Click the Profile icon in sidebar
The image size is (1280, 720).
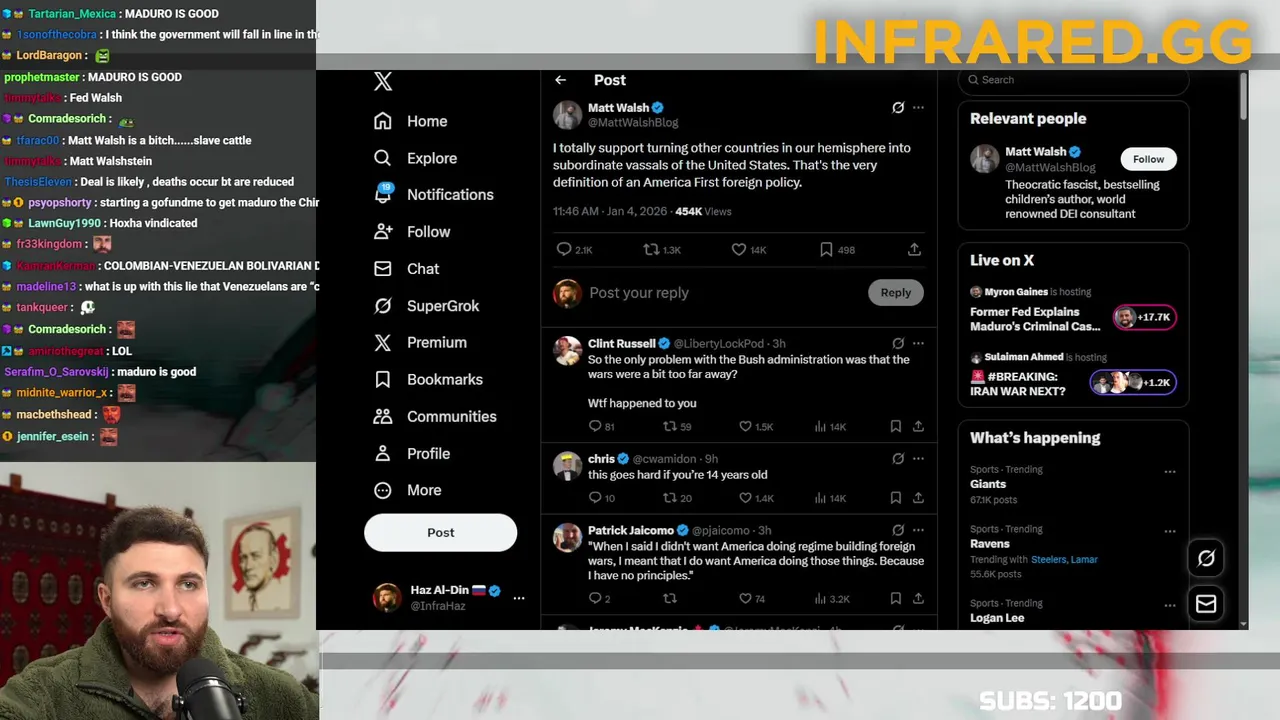pos(382,453)
